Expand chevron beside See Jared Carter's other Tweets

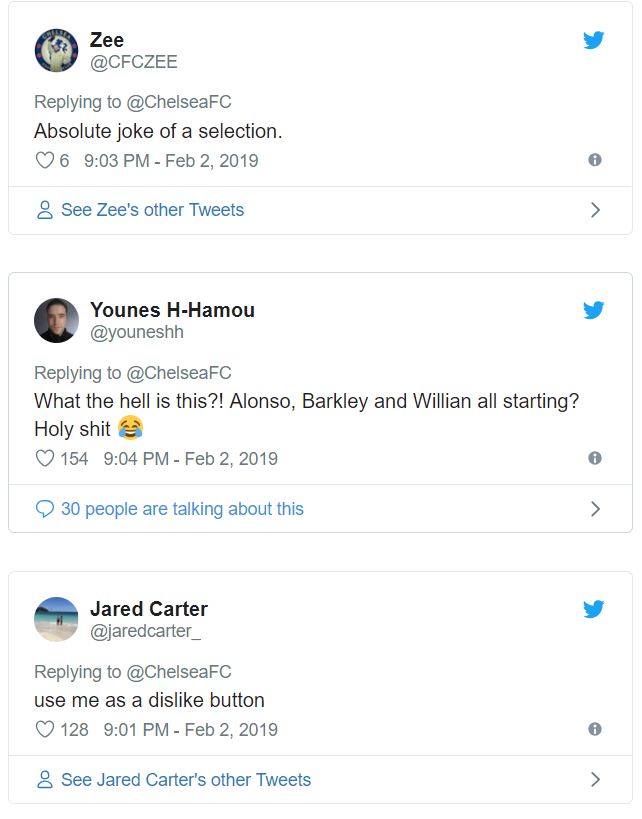click(x=595, y=780)
